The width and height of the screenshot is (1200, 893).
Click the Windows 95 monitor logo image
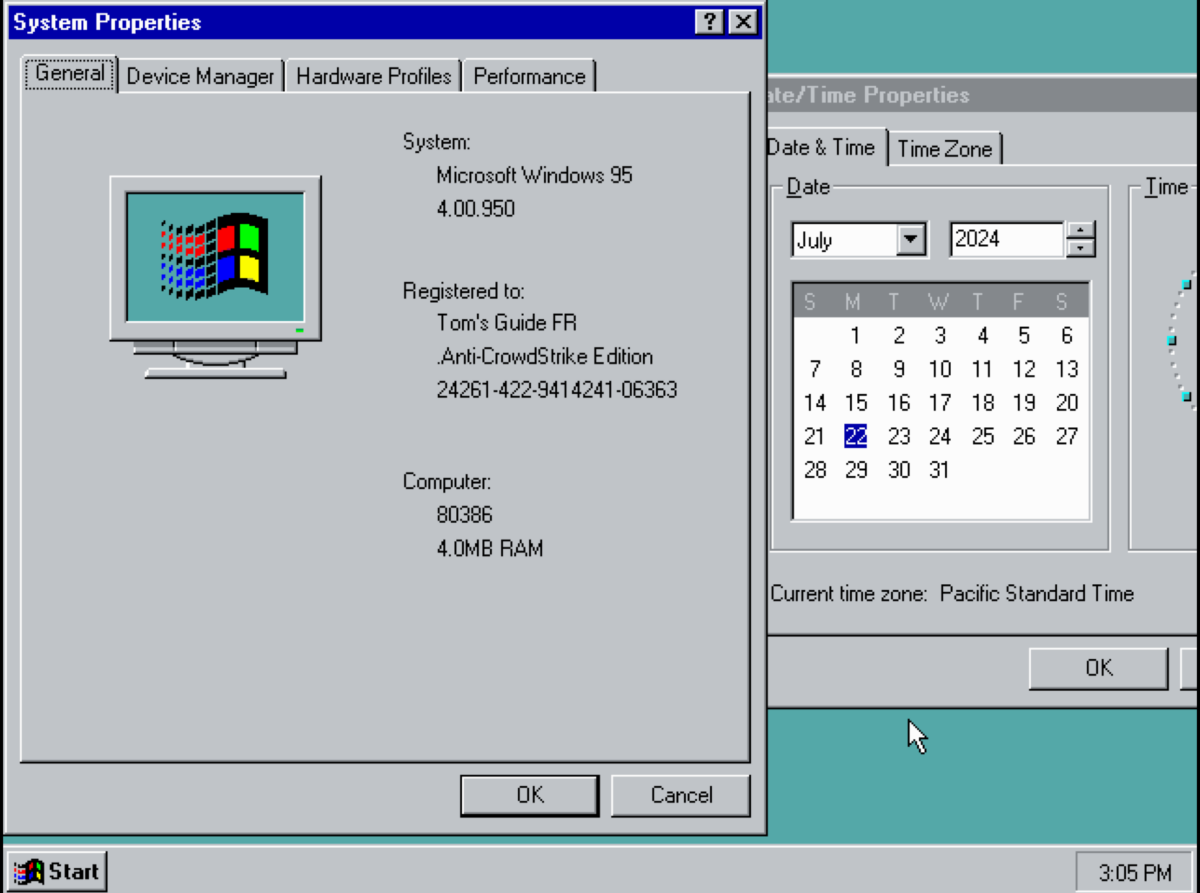coord(215,275)
